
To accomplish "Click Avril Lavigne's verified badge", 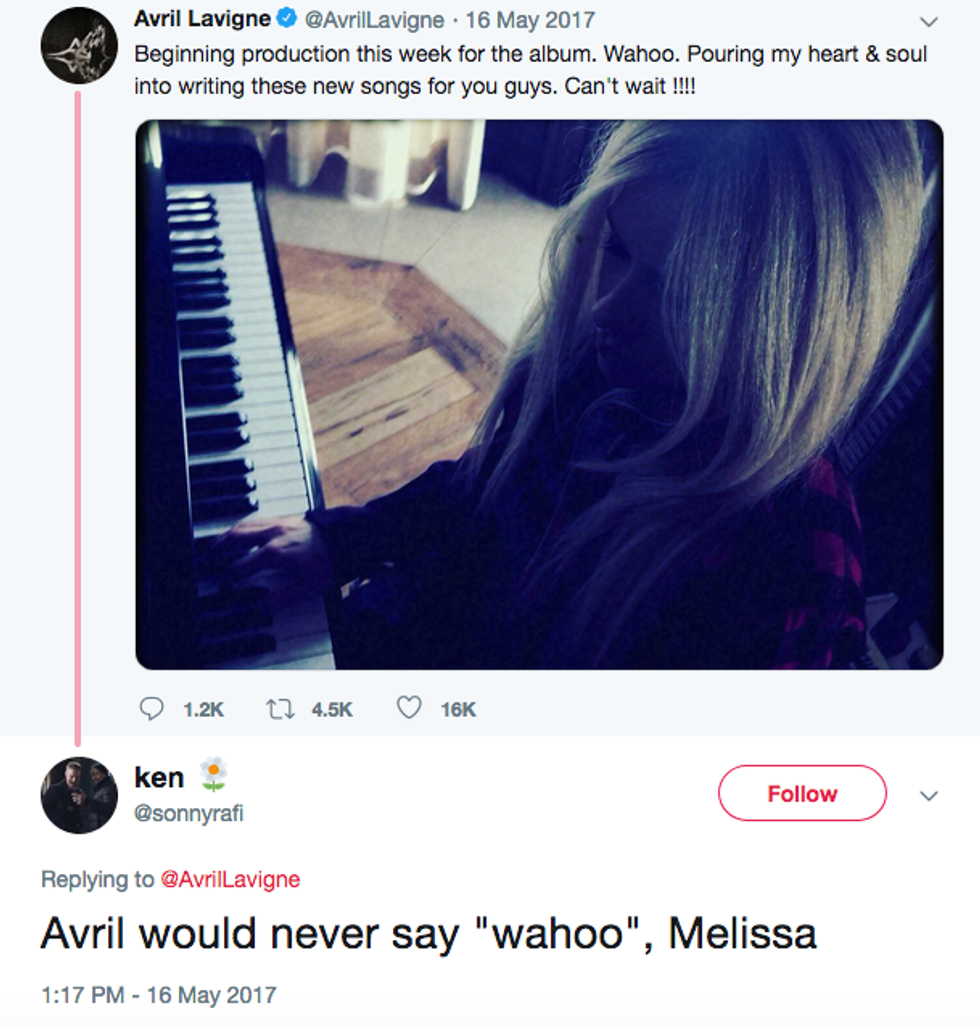I will point(286,19).
